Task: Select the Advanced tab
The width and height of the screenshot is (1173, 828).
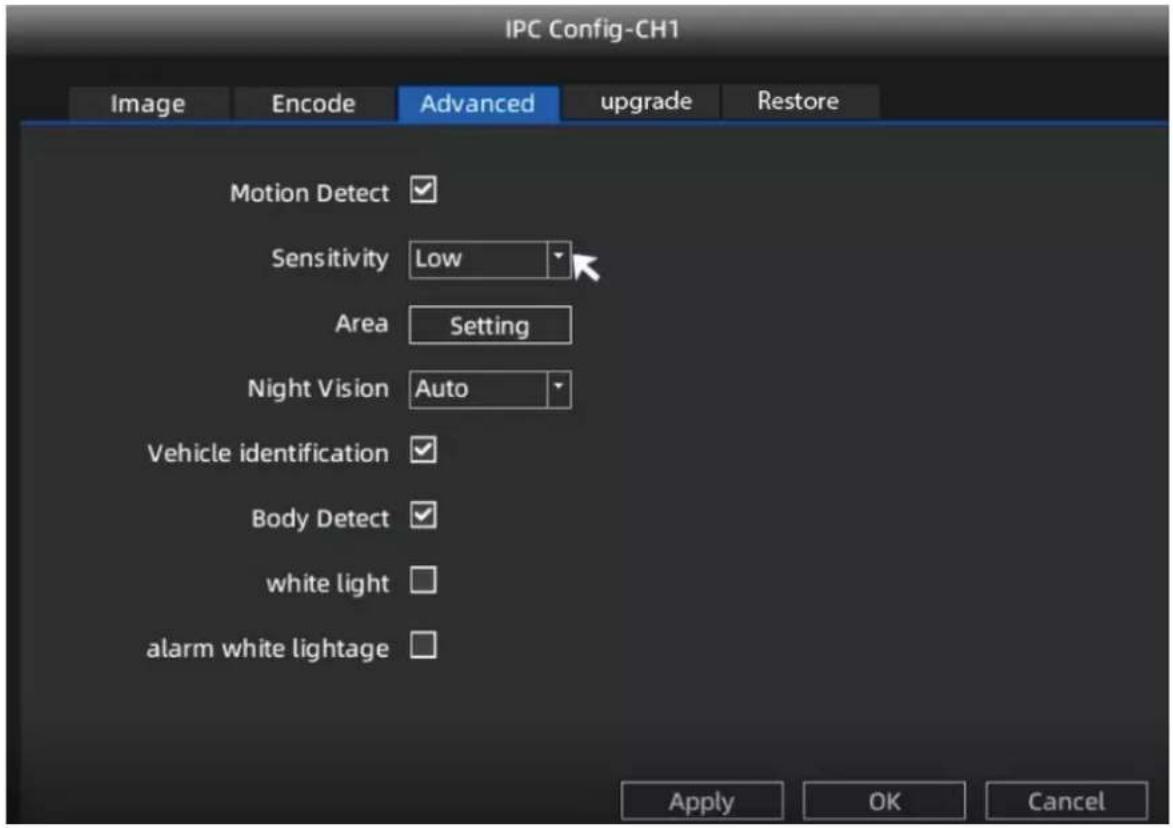Action: point(478,103)
